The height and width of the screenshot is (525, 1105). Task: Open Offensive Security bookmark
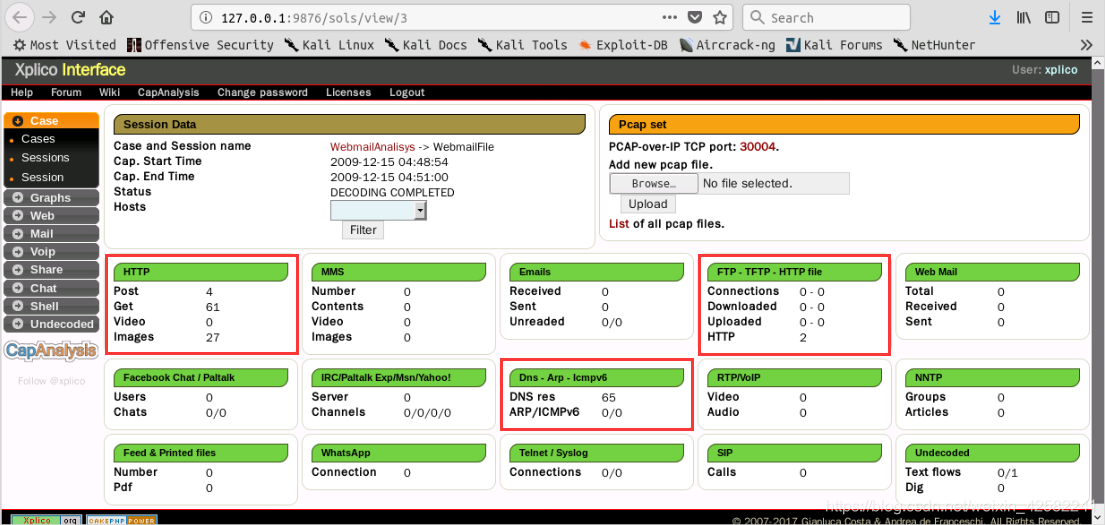coord(200,45)
